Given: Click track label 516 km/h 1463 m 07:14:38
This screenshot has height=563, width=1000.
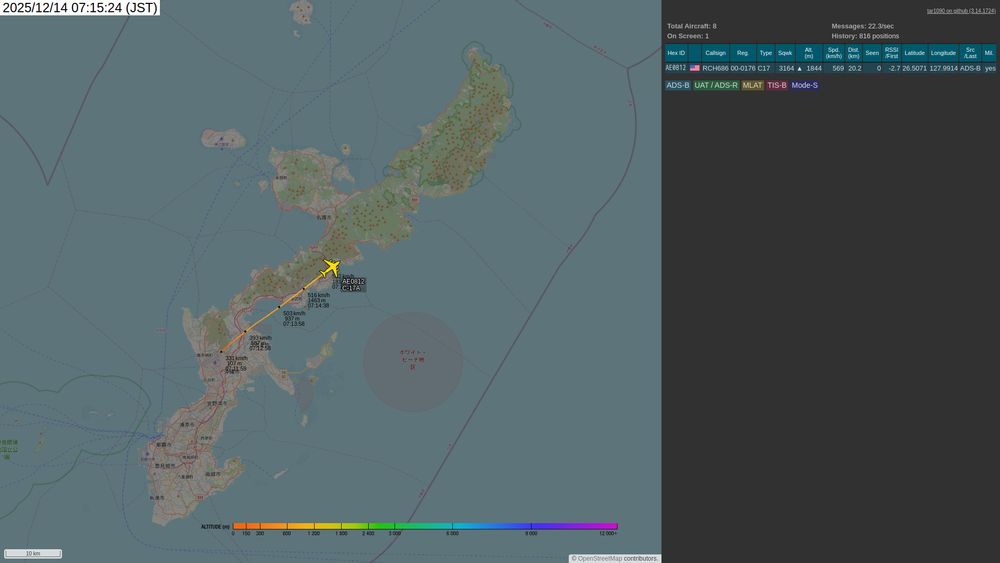Looking at the screenshot, I should tap(318, 300).
